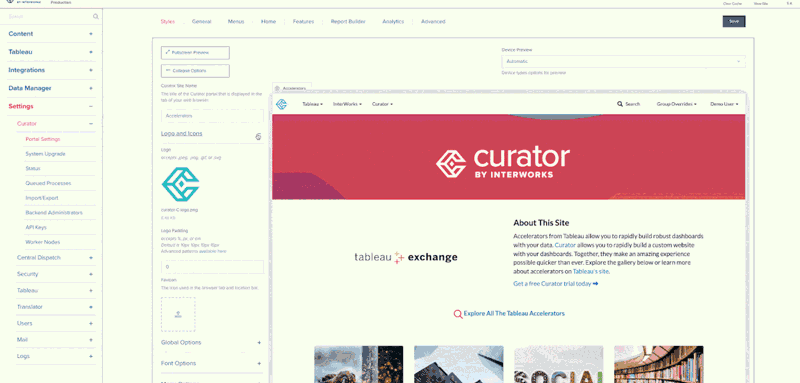This screenshot has width=800, height=383.
Task: Click the pink Explore All magnifier icon
Action: pyautogui.click(x=458, y=314)
